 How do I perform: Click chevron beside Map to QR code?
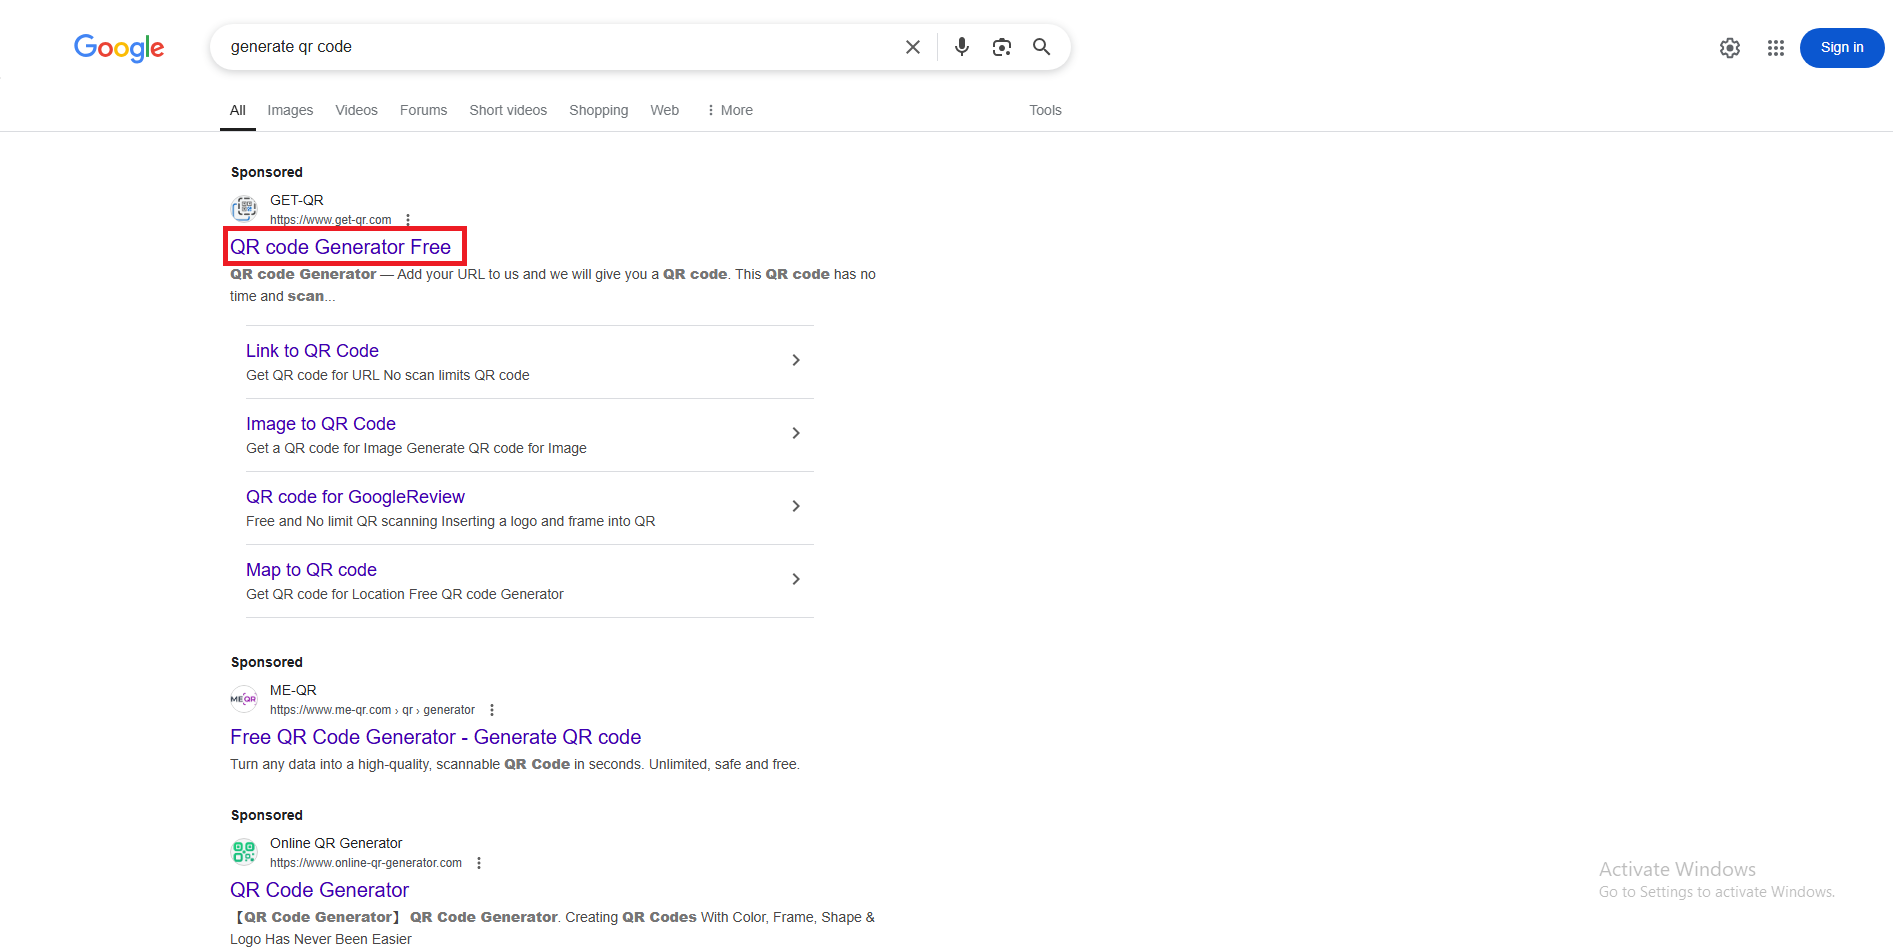pos(796,579)
